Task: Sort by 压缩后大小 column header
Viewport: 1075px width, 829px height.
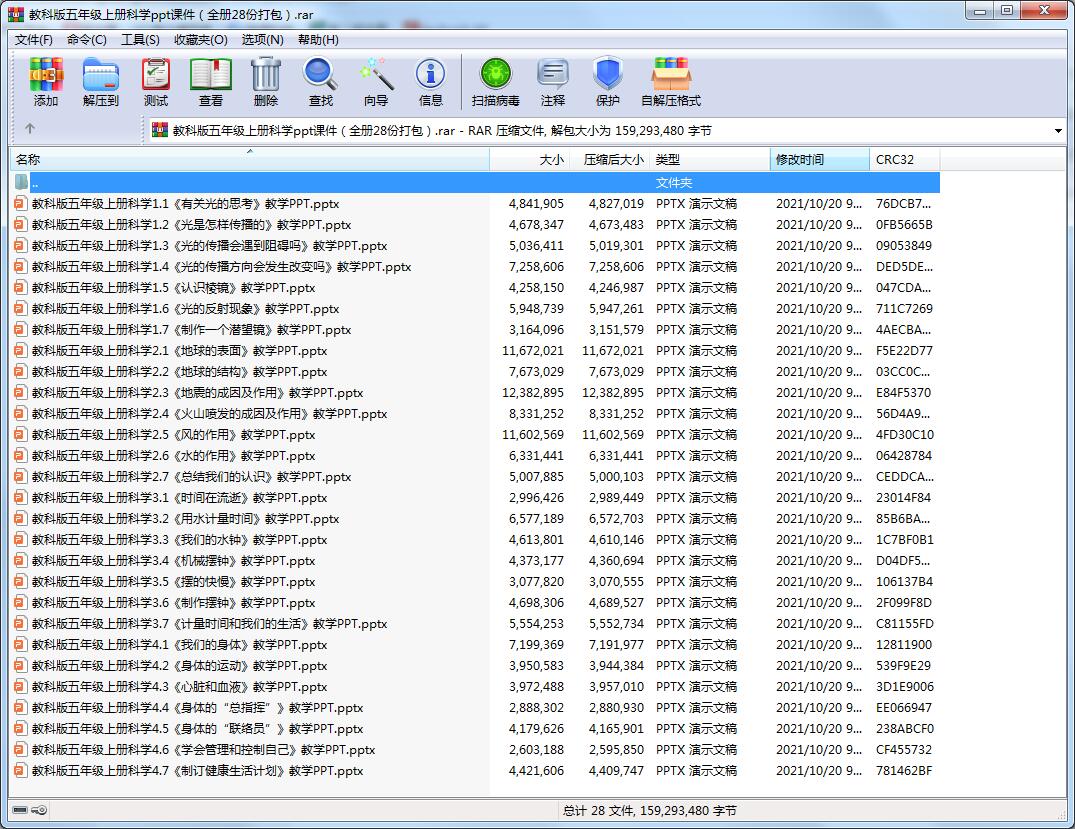Action: point(610,160)
